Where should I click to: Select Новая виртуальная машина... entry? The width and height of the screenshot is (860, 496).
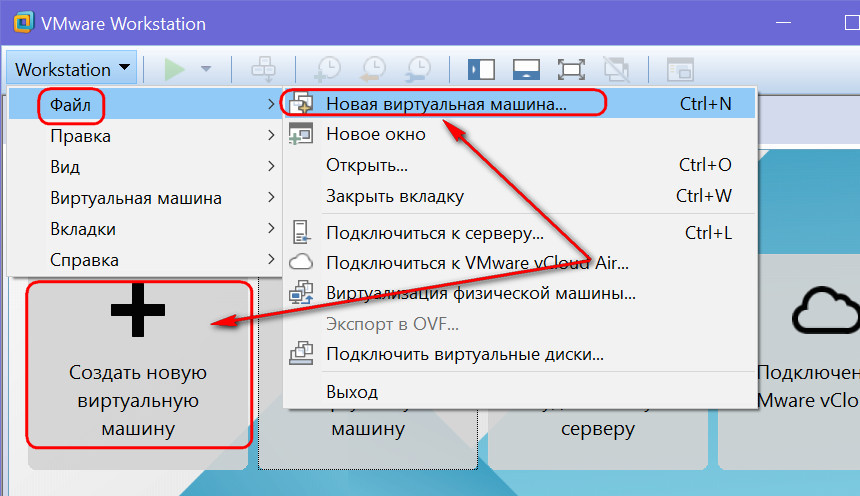pos(519,103)
